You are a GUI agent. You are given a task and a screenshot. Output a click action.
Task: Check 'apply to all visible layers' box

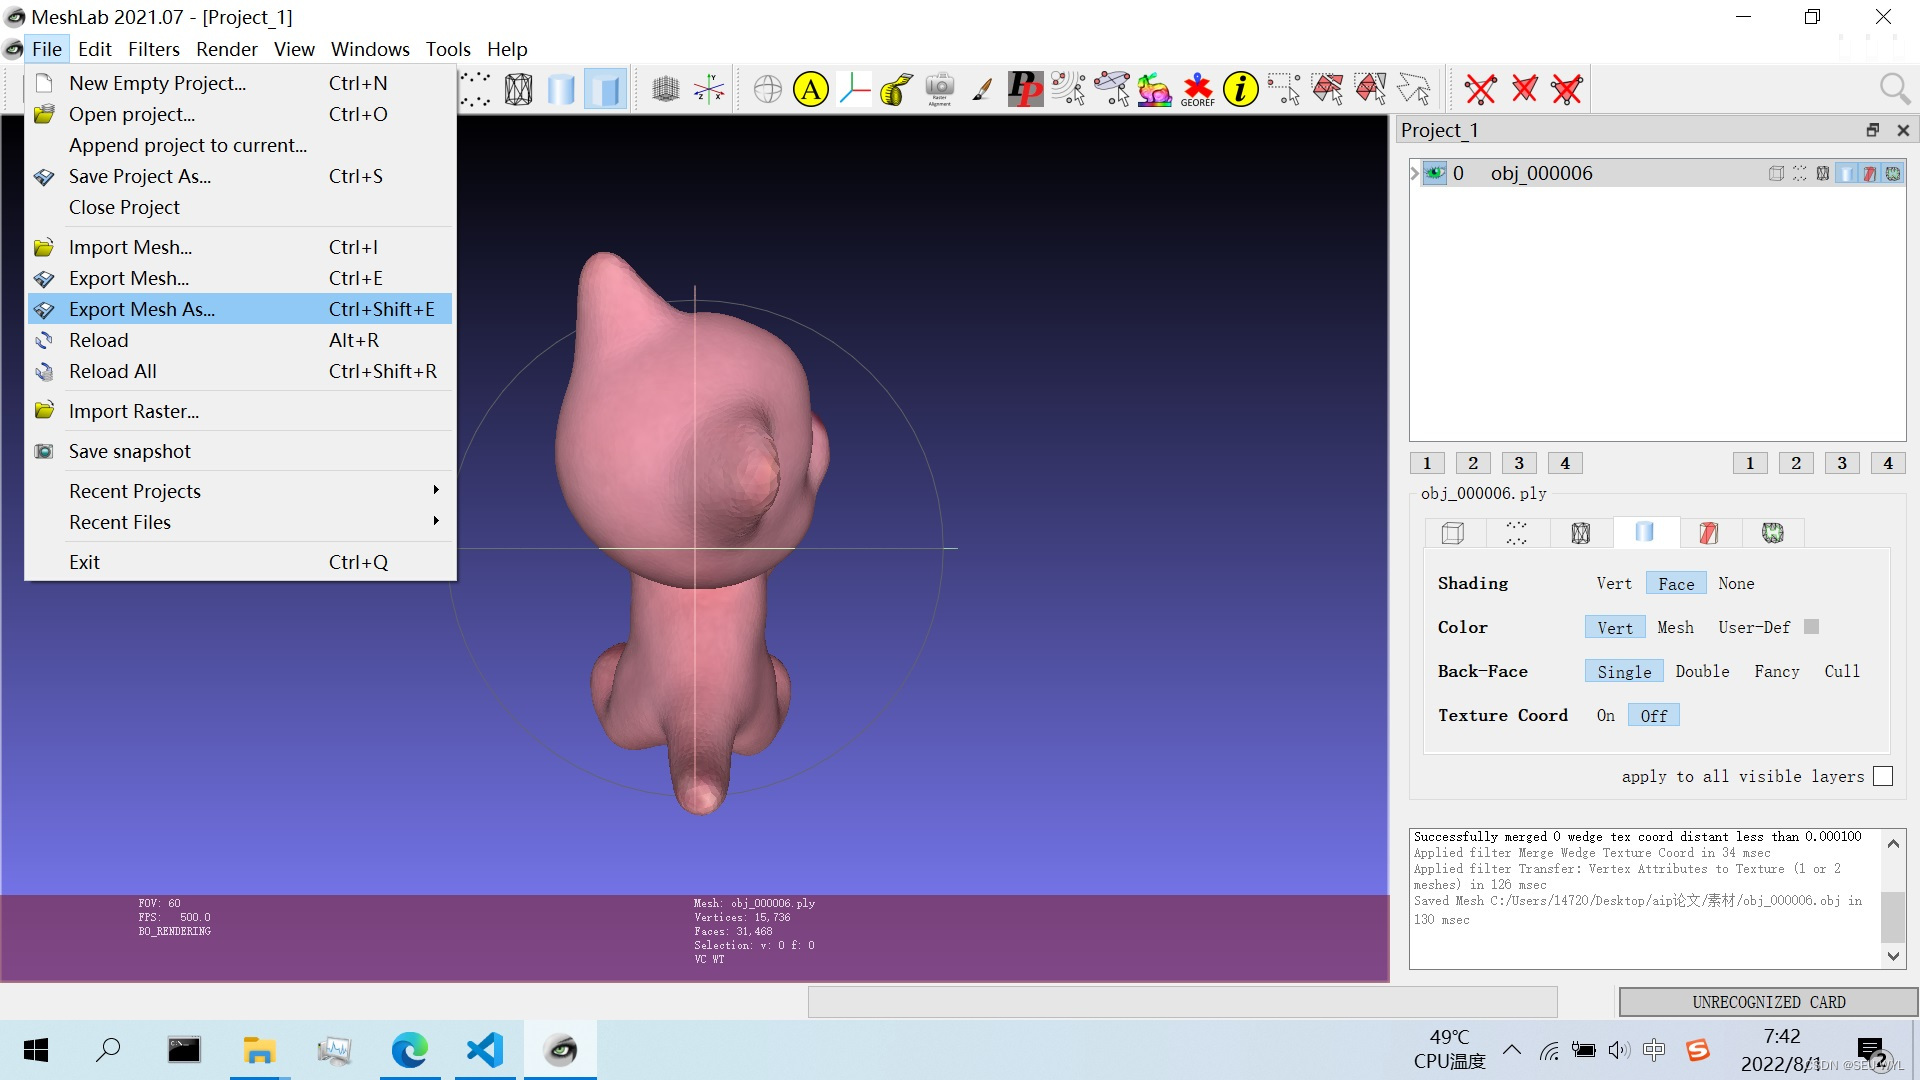coord(1883,776)
